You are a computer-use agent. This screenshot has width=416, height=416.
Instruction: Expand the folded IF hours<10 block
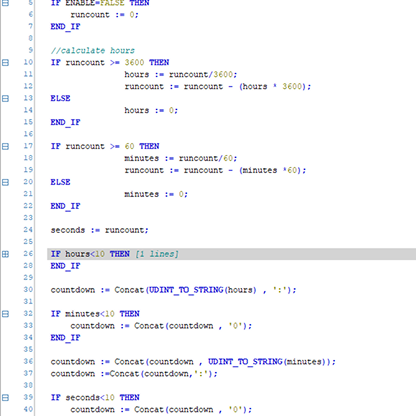(x=5, y=254)
